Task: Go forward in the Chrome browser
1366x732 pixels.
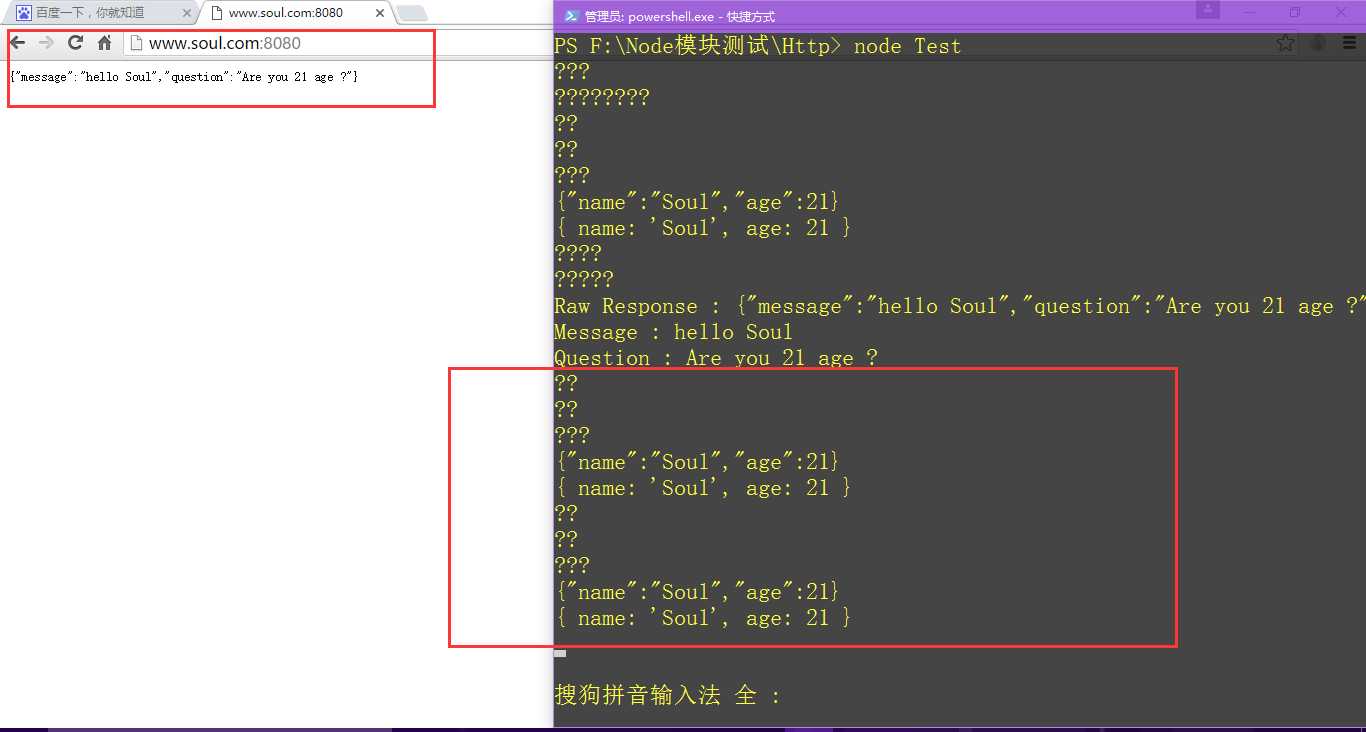Action: pos(46,43)
